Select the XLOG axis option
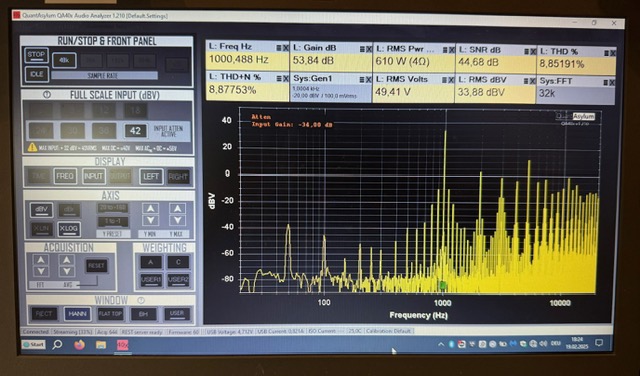 (69, 229)
